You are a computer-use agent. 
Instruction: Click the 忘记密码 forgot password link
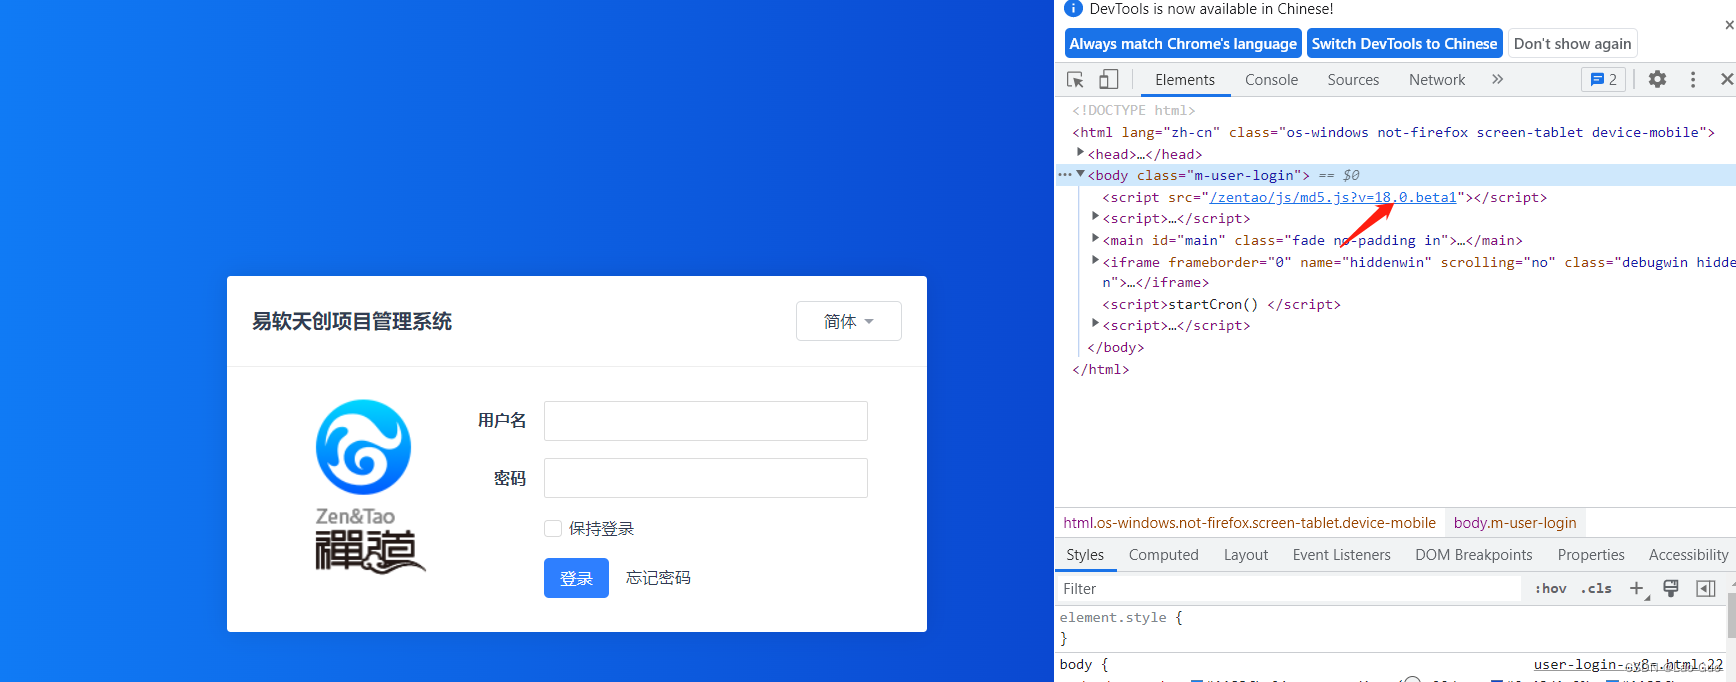[x=658, y=578]
